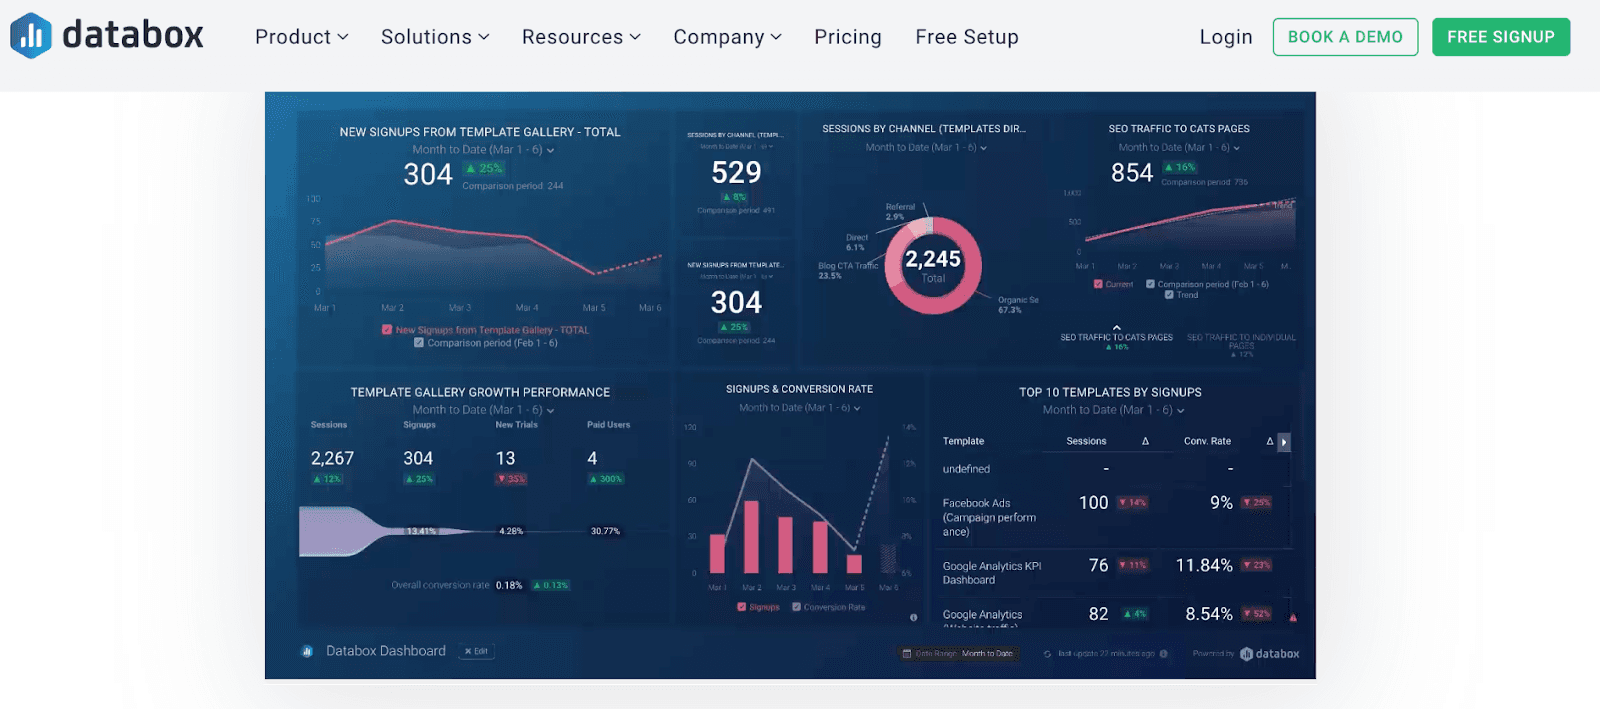Go to the Pricing page
The width and height of the screenshot is (1600, 709).
tap(848, 37)
